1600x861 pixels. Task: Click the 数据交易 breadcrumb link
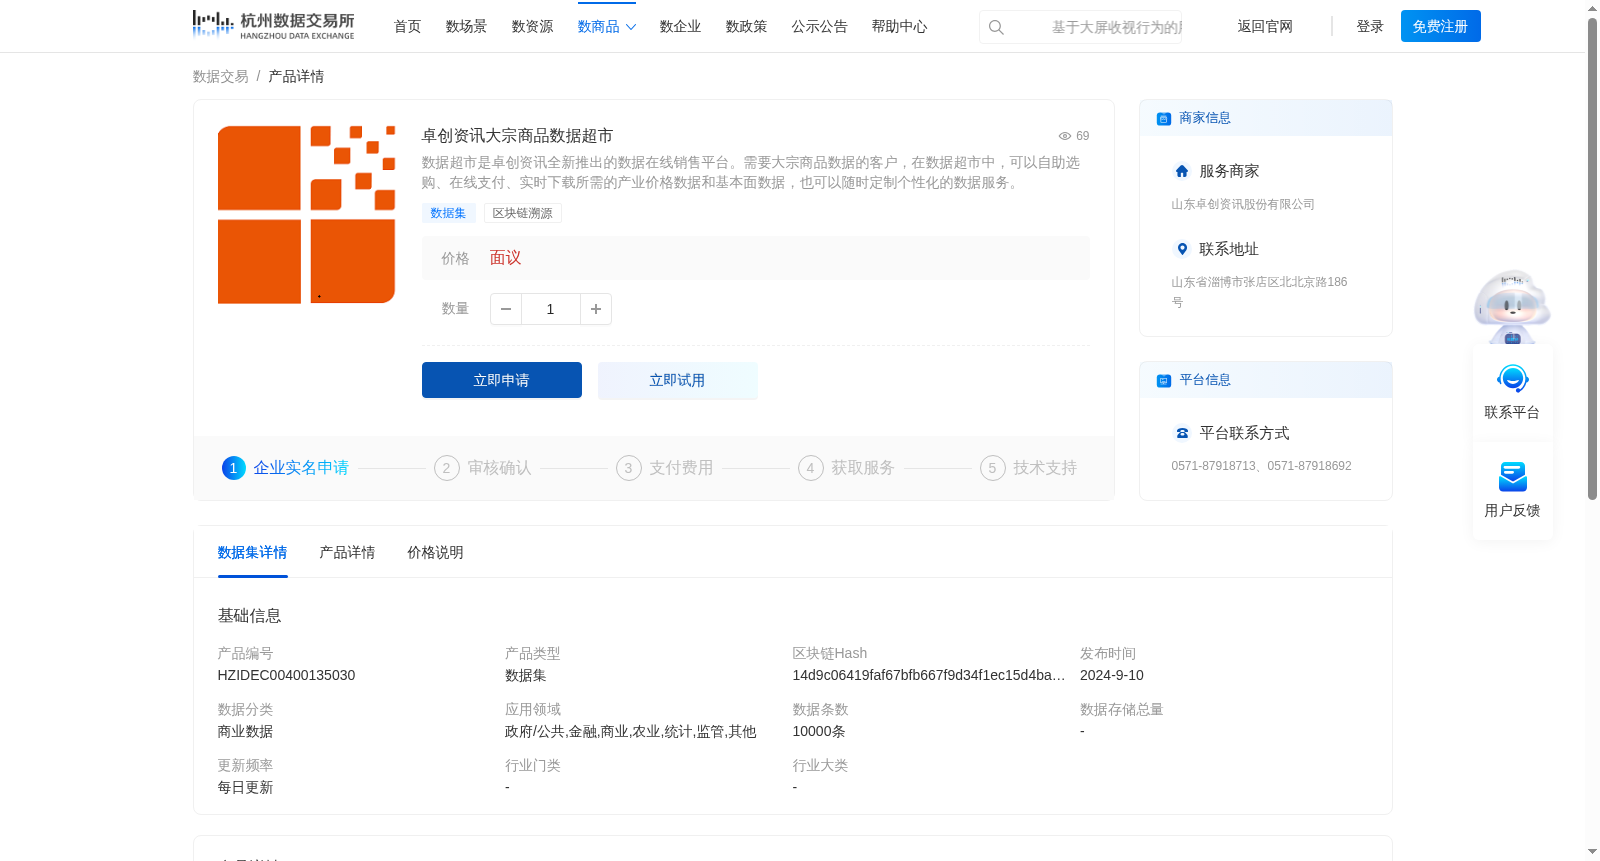click(x=221, y=77)
